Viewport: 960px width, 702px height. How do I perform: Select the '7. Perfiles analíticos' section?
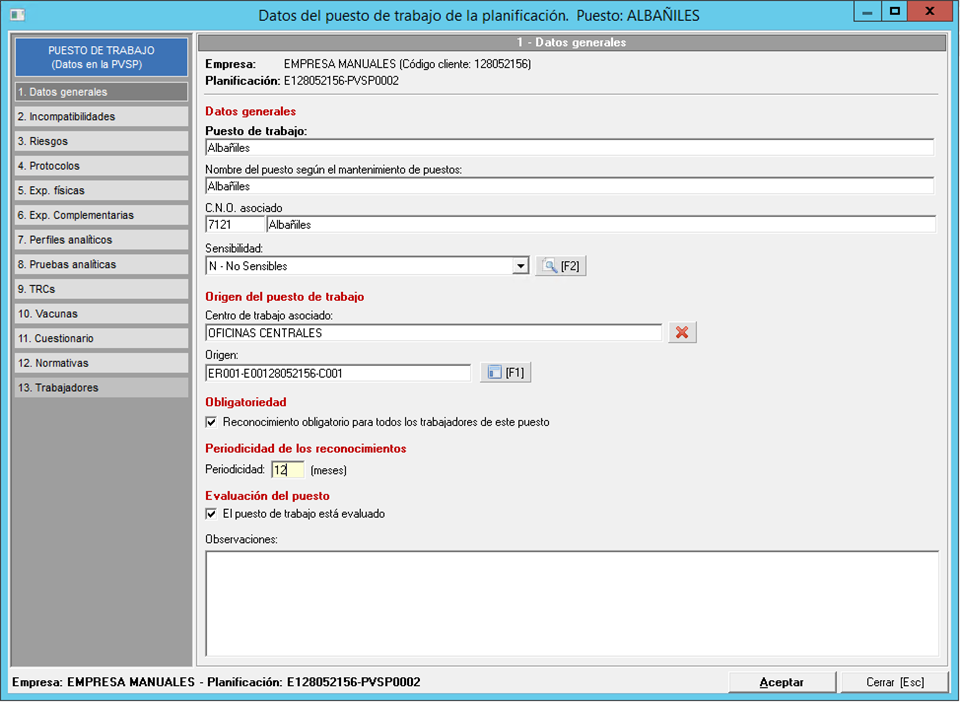pos(100,240)
